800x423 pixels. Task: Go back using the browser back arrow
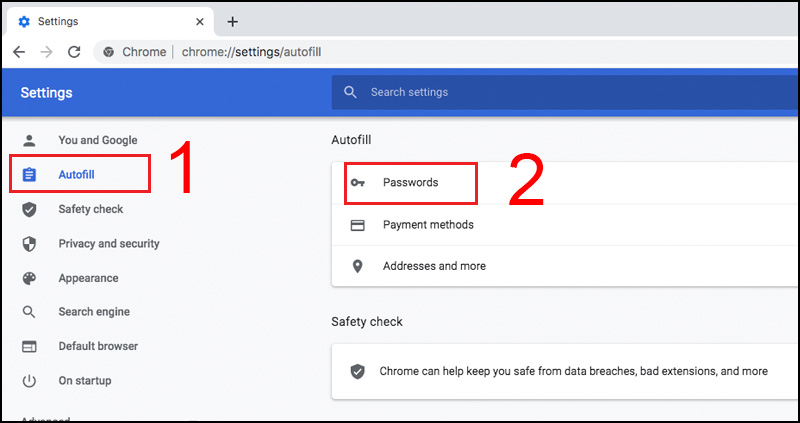pos(19,52)
